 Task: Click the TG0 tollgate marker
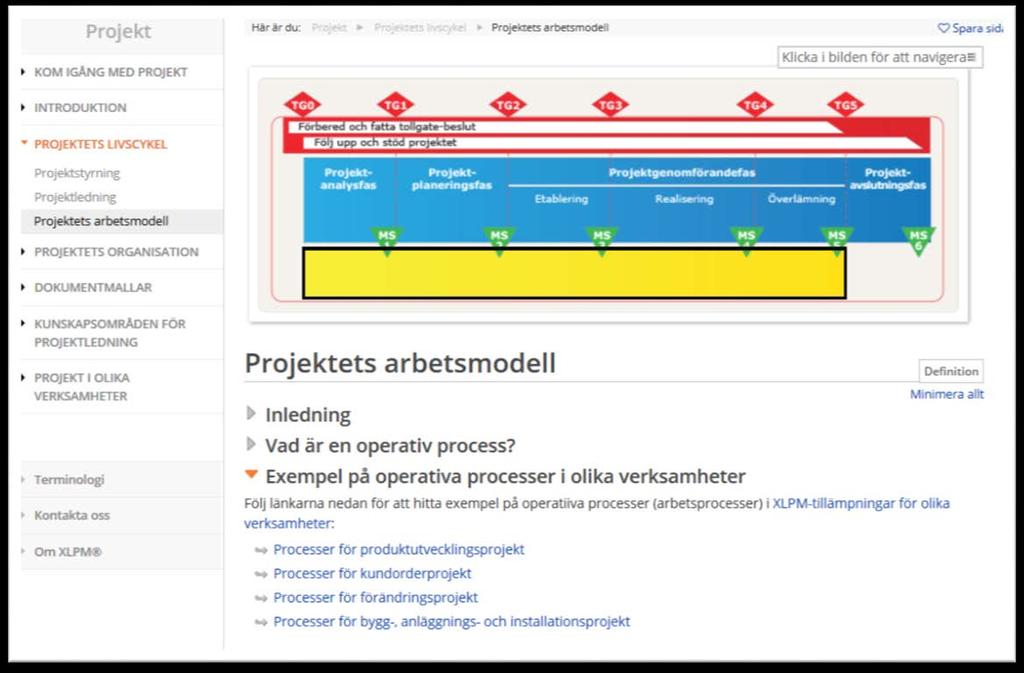click(302, 104)
